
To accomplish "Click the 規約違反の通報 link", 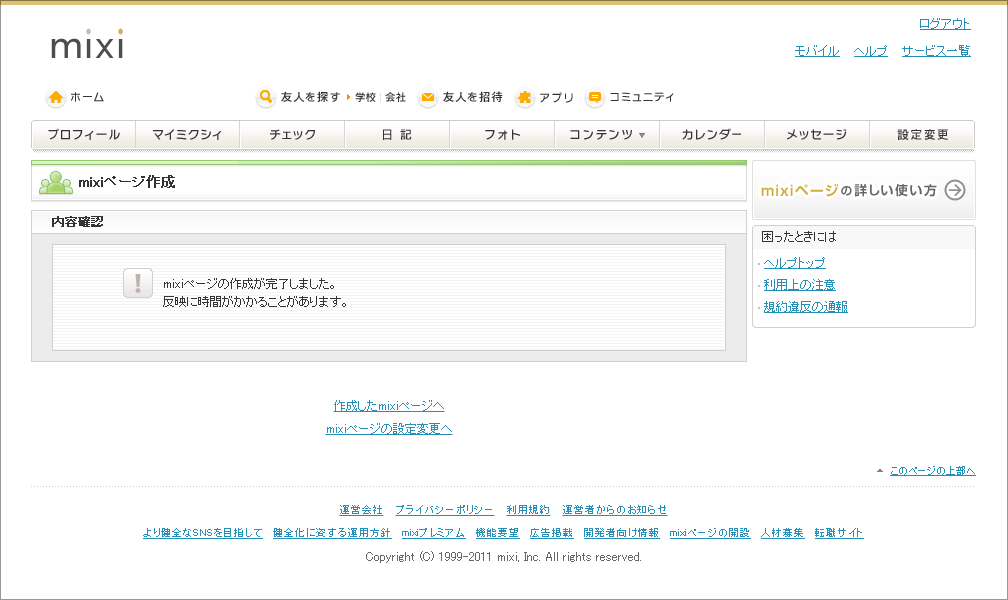I will tap(806, 307).
